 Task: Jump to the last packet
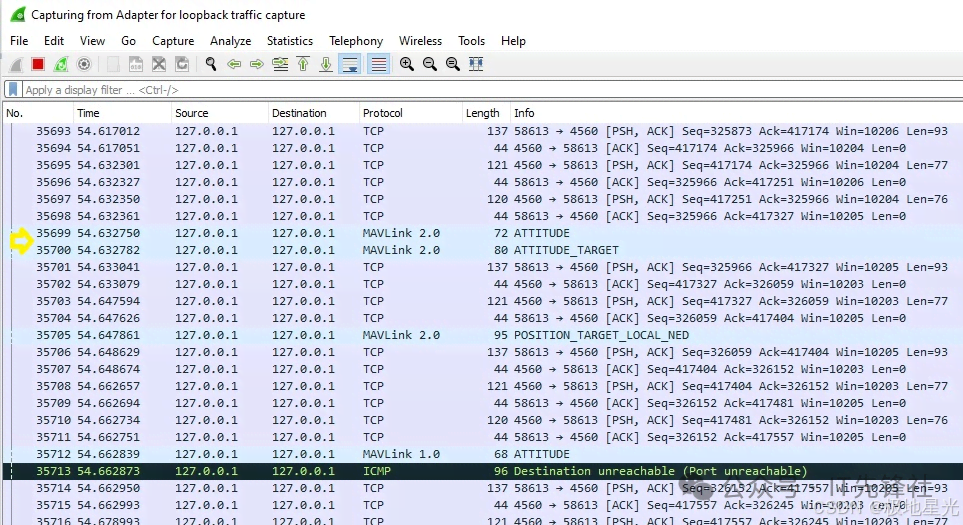tap(326, 64)
